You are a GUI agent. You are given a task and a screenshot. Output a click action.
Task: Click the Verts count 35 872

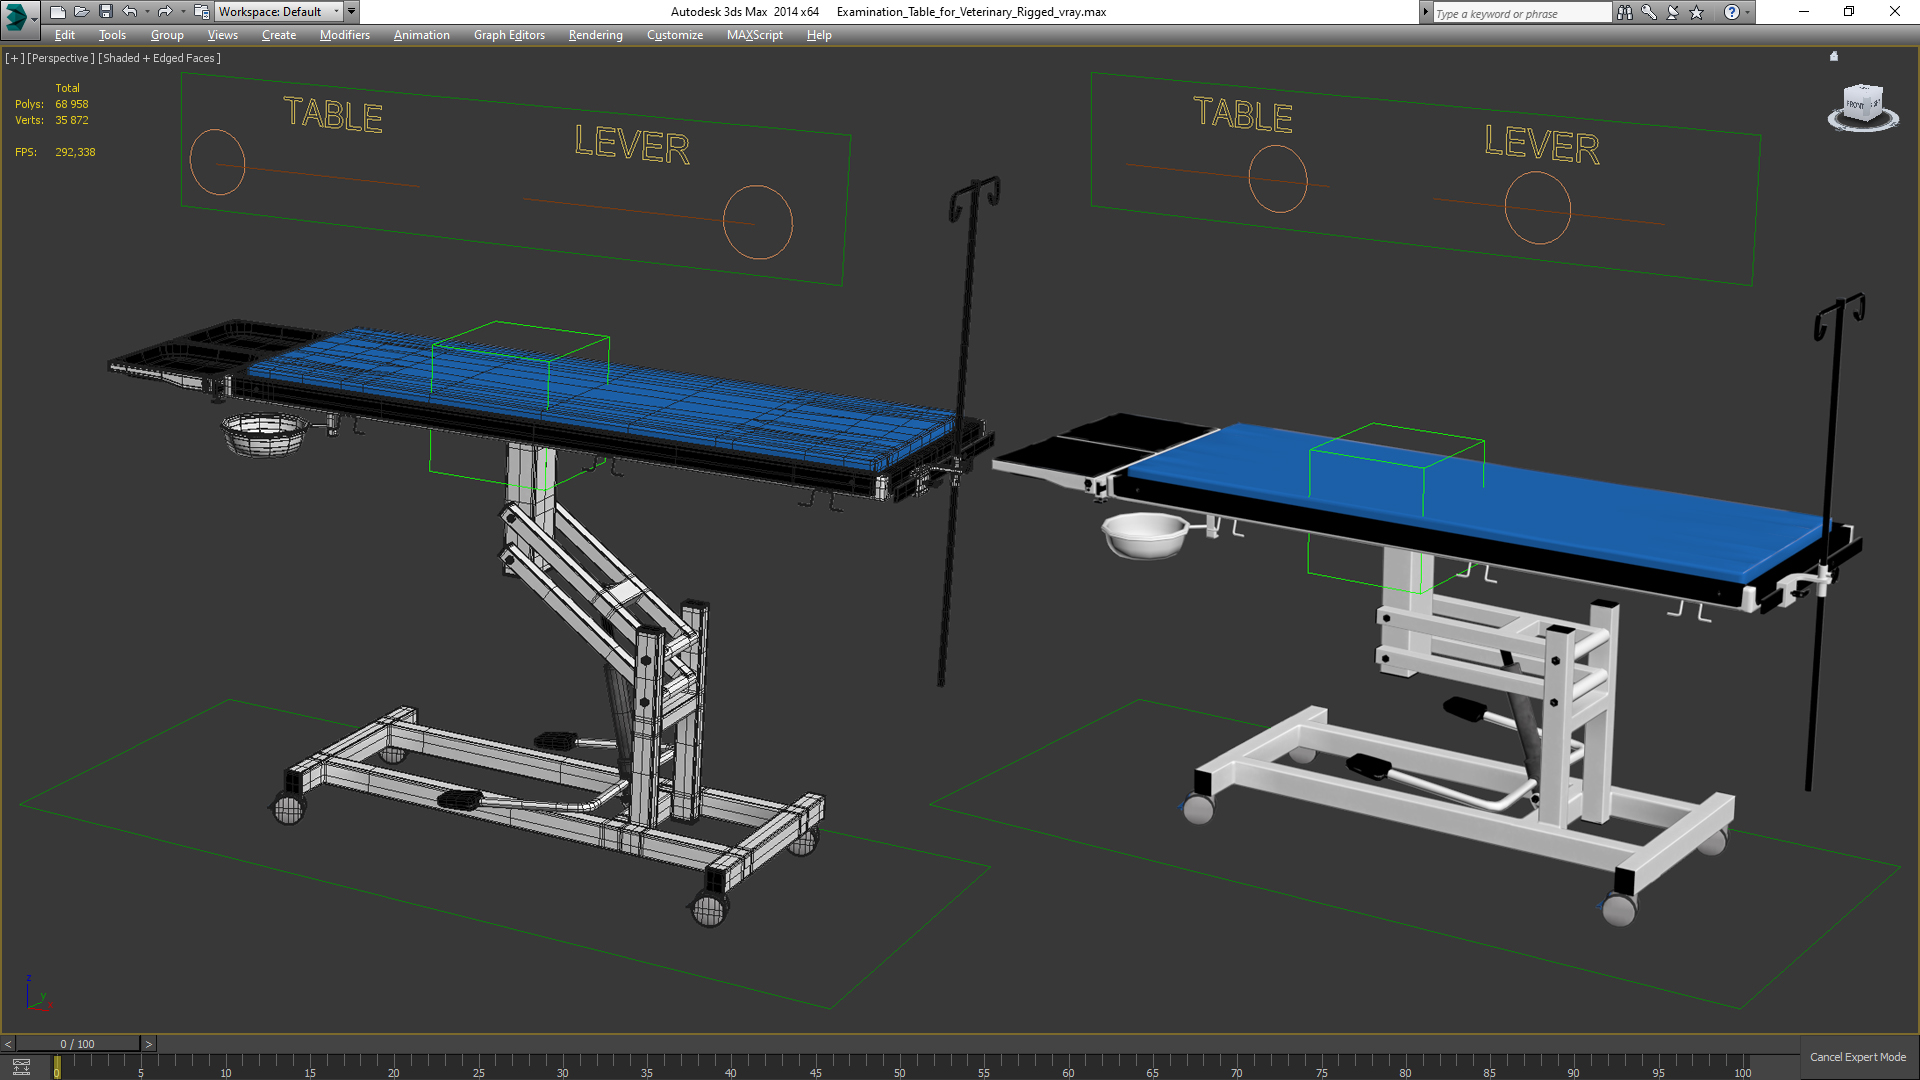click(72, 120)
